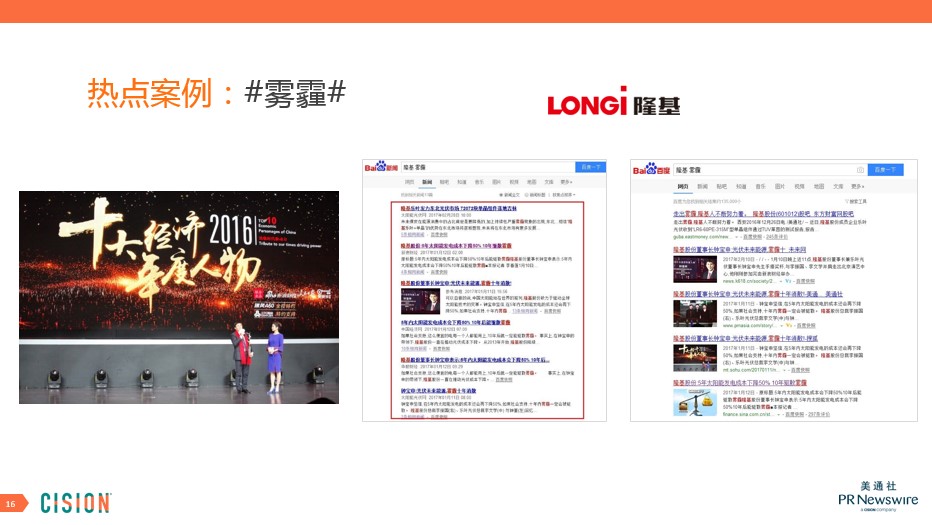Switch to 网页 tab in left Baidu News screenshot
Image resolution: width=932 pixels, height=525 pixels.
point(409,182)
